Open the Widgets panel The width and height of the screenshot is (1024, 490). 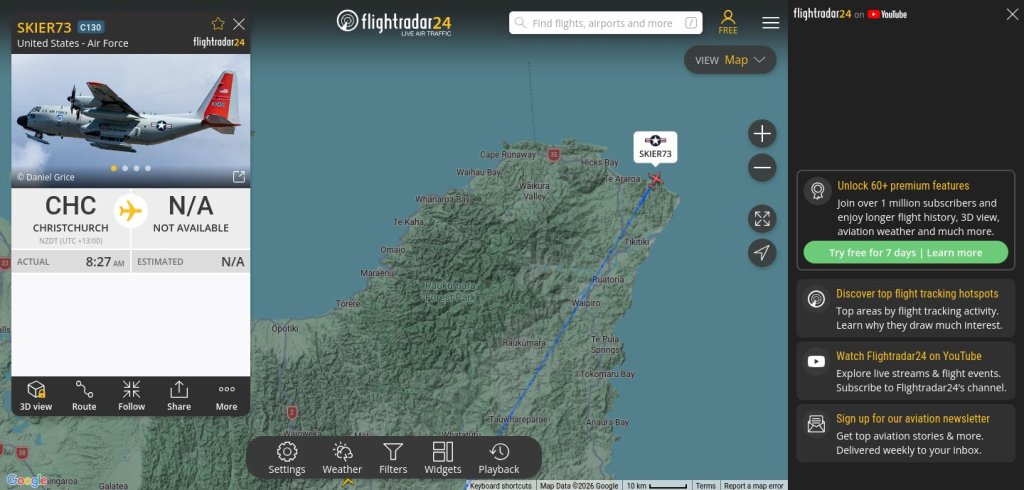click(443, 458)
